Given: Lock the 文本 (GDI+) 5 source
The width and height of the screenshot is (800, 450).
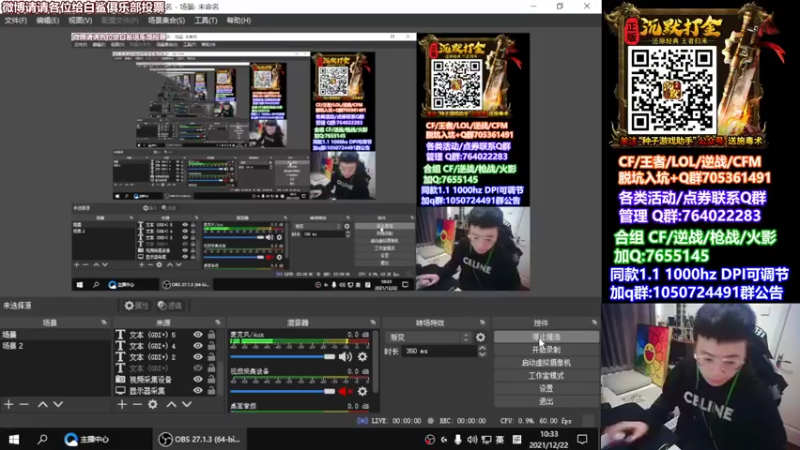Looking at the screenshot, I should coord(211,335).
